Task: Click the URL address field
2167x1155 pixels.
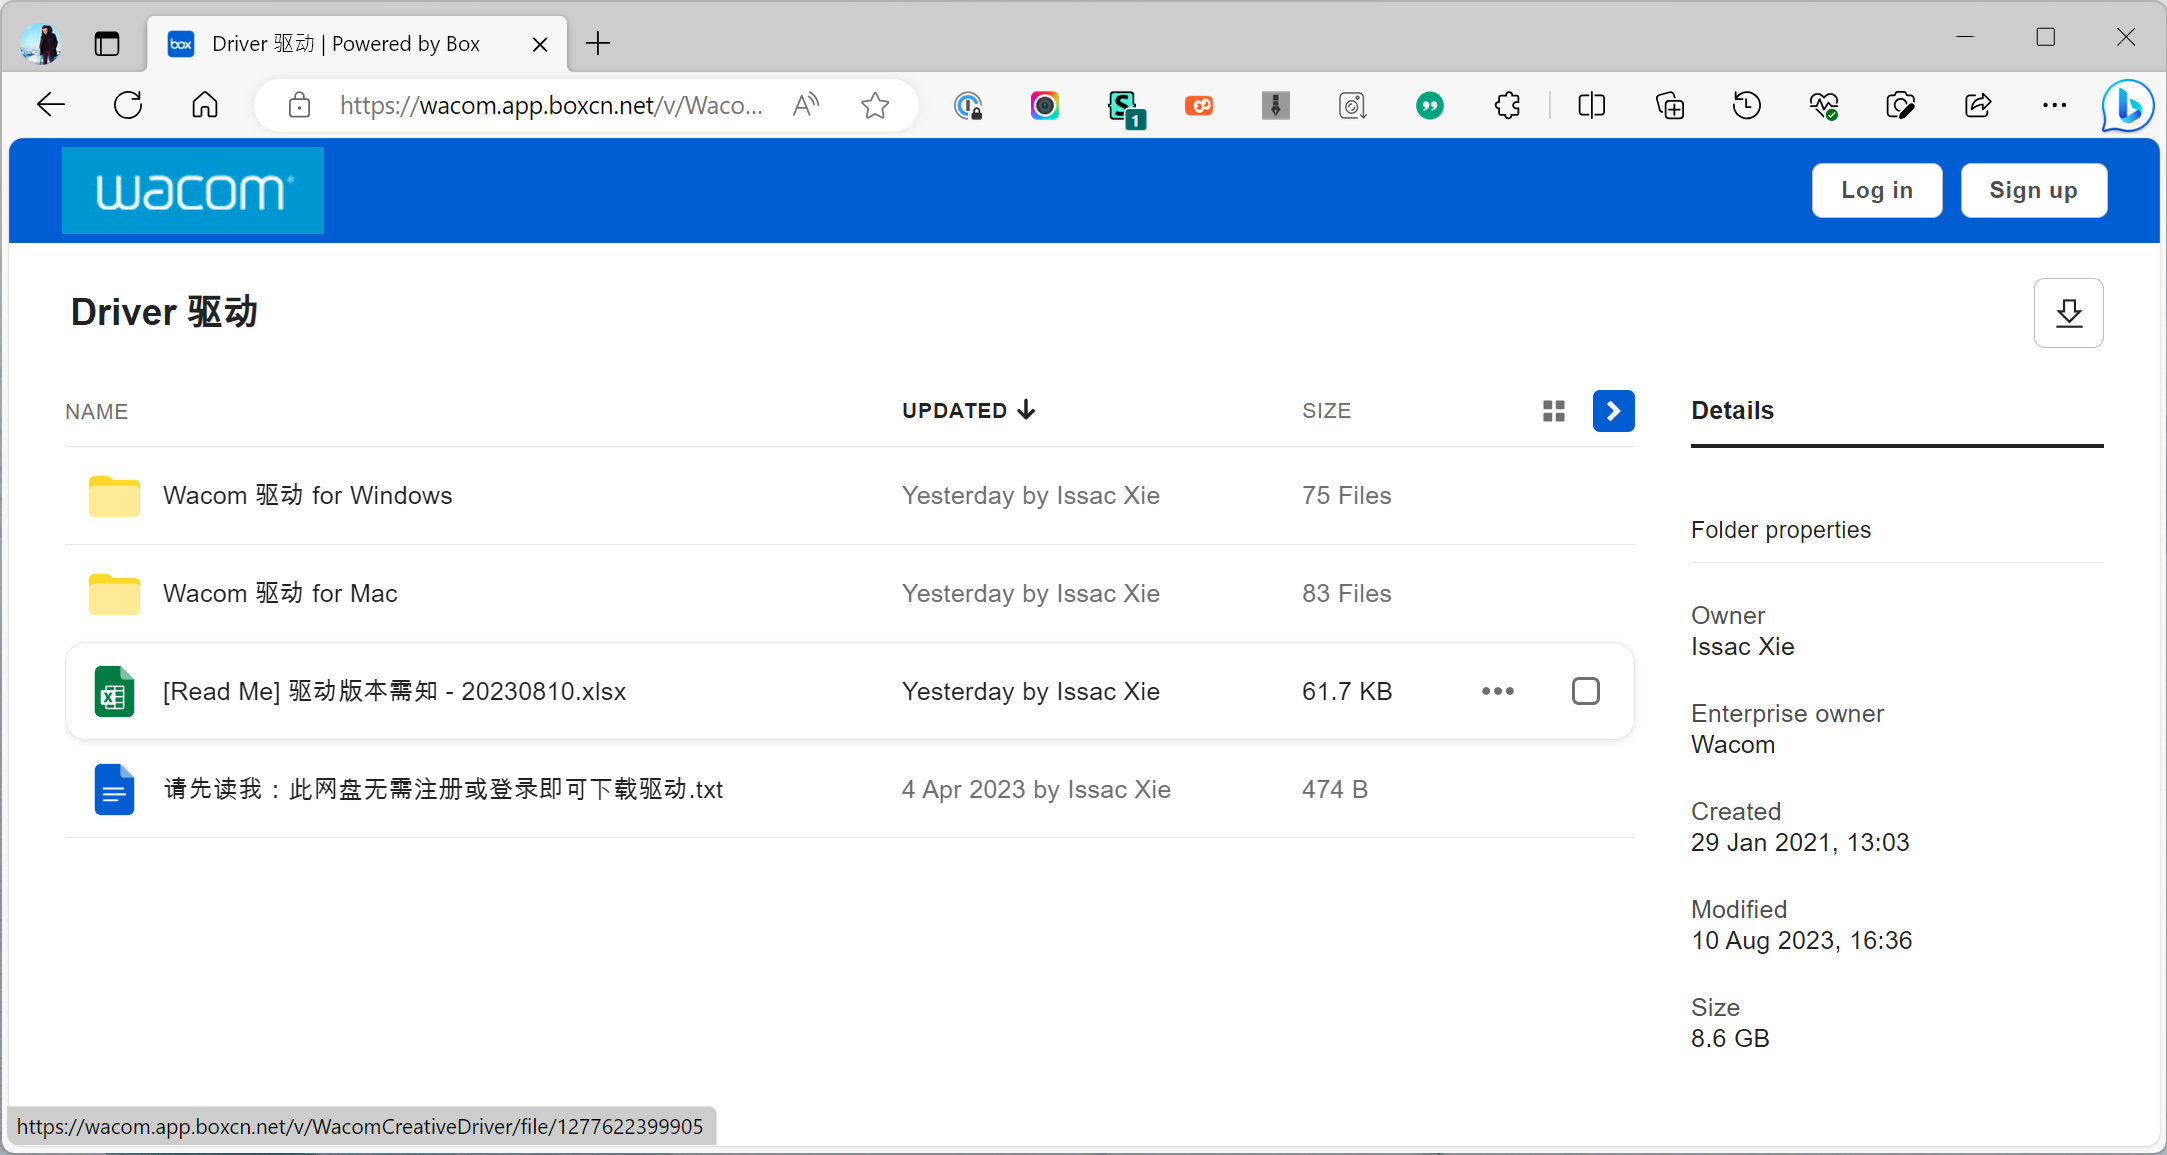Action: 551,105
